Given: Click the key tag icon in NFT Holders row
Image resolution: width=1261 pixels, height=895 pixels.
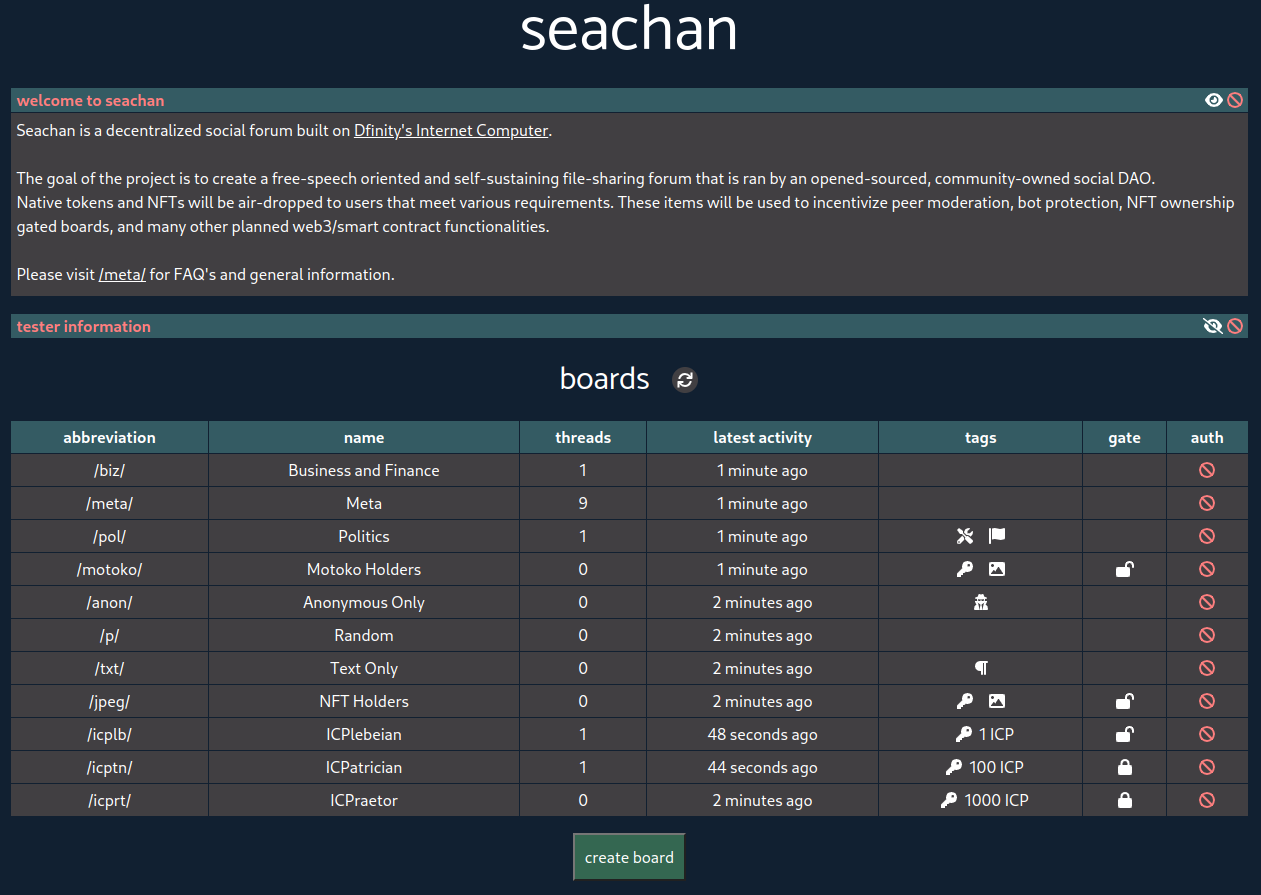Looking at the screenshot, I should point(965,701).
